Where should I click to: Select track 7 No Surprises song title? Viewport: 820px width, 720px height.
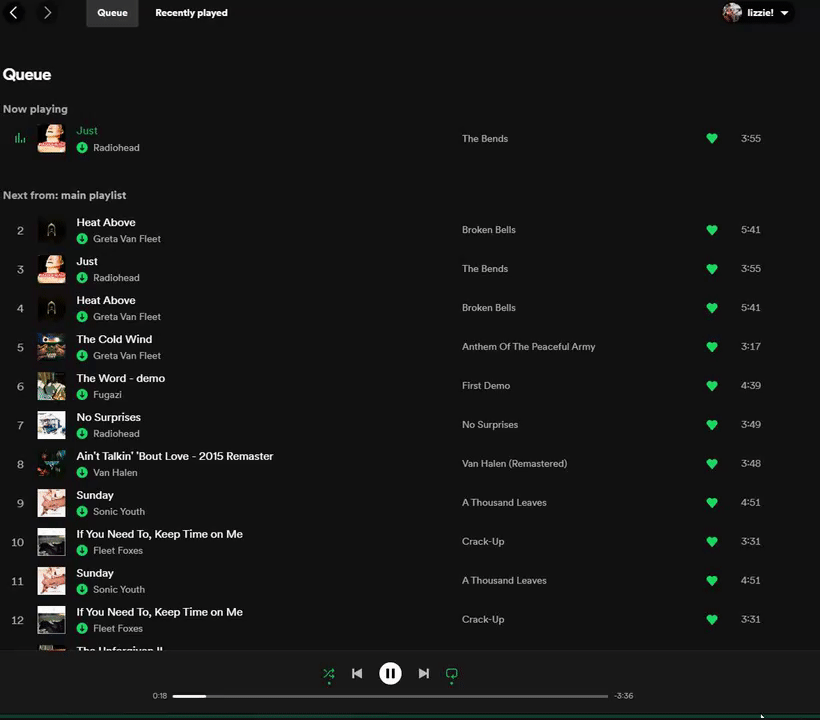pos(108,417)
